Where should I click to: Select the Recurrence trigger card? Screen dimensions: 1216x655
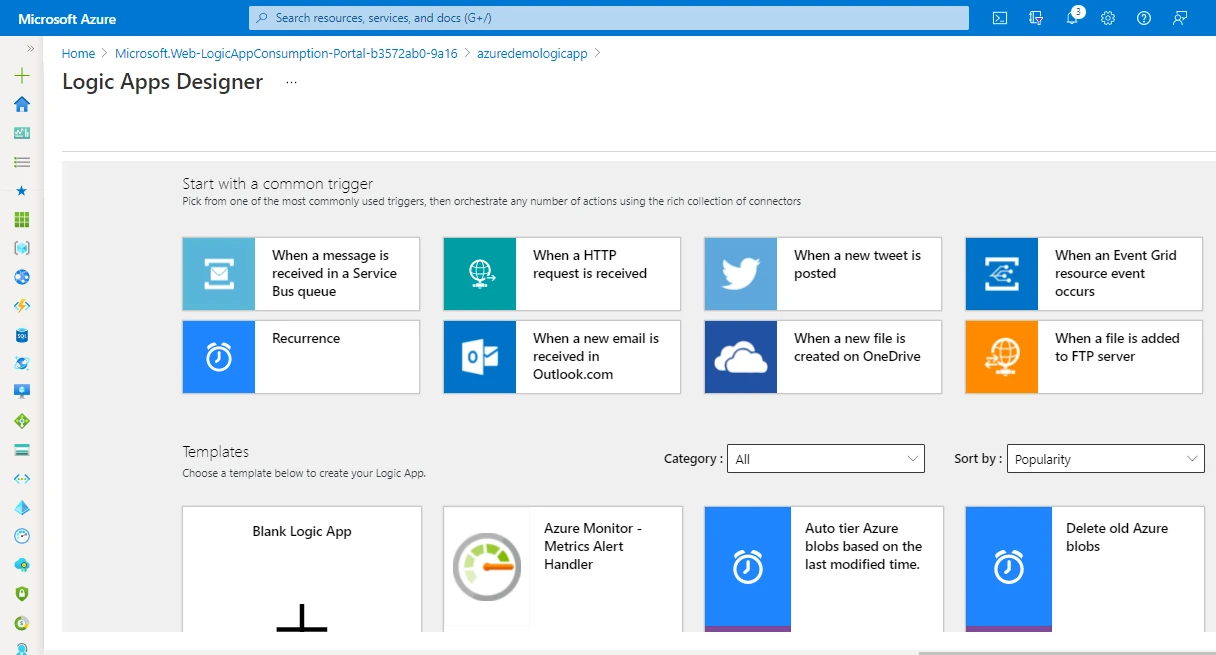point(300,357)
